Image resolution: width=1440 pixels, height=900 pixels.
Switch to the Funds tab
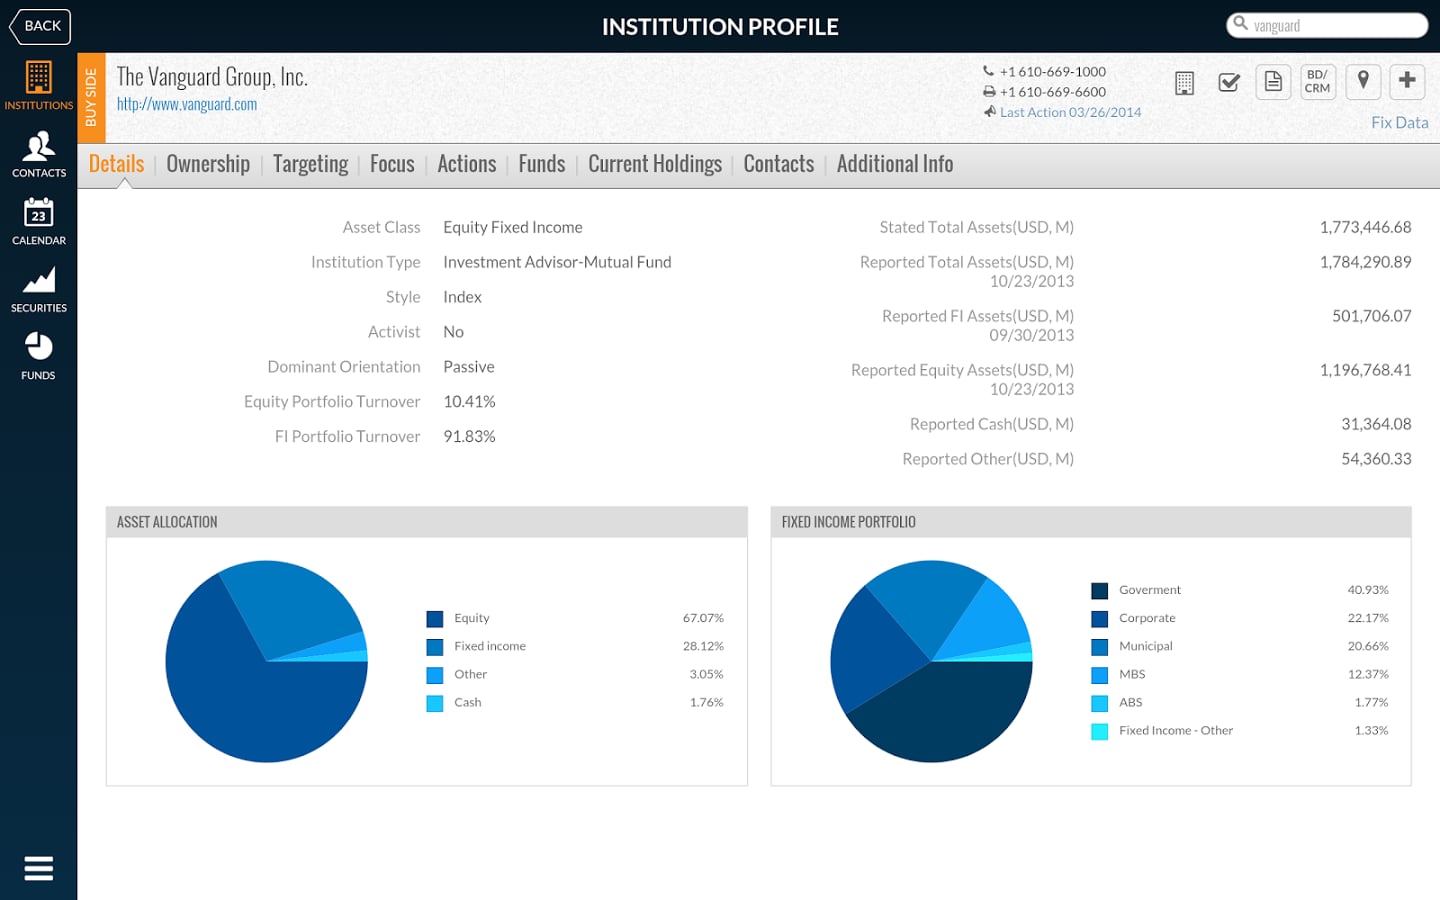[542, 164]
